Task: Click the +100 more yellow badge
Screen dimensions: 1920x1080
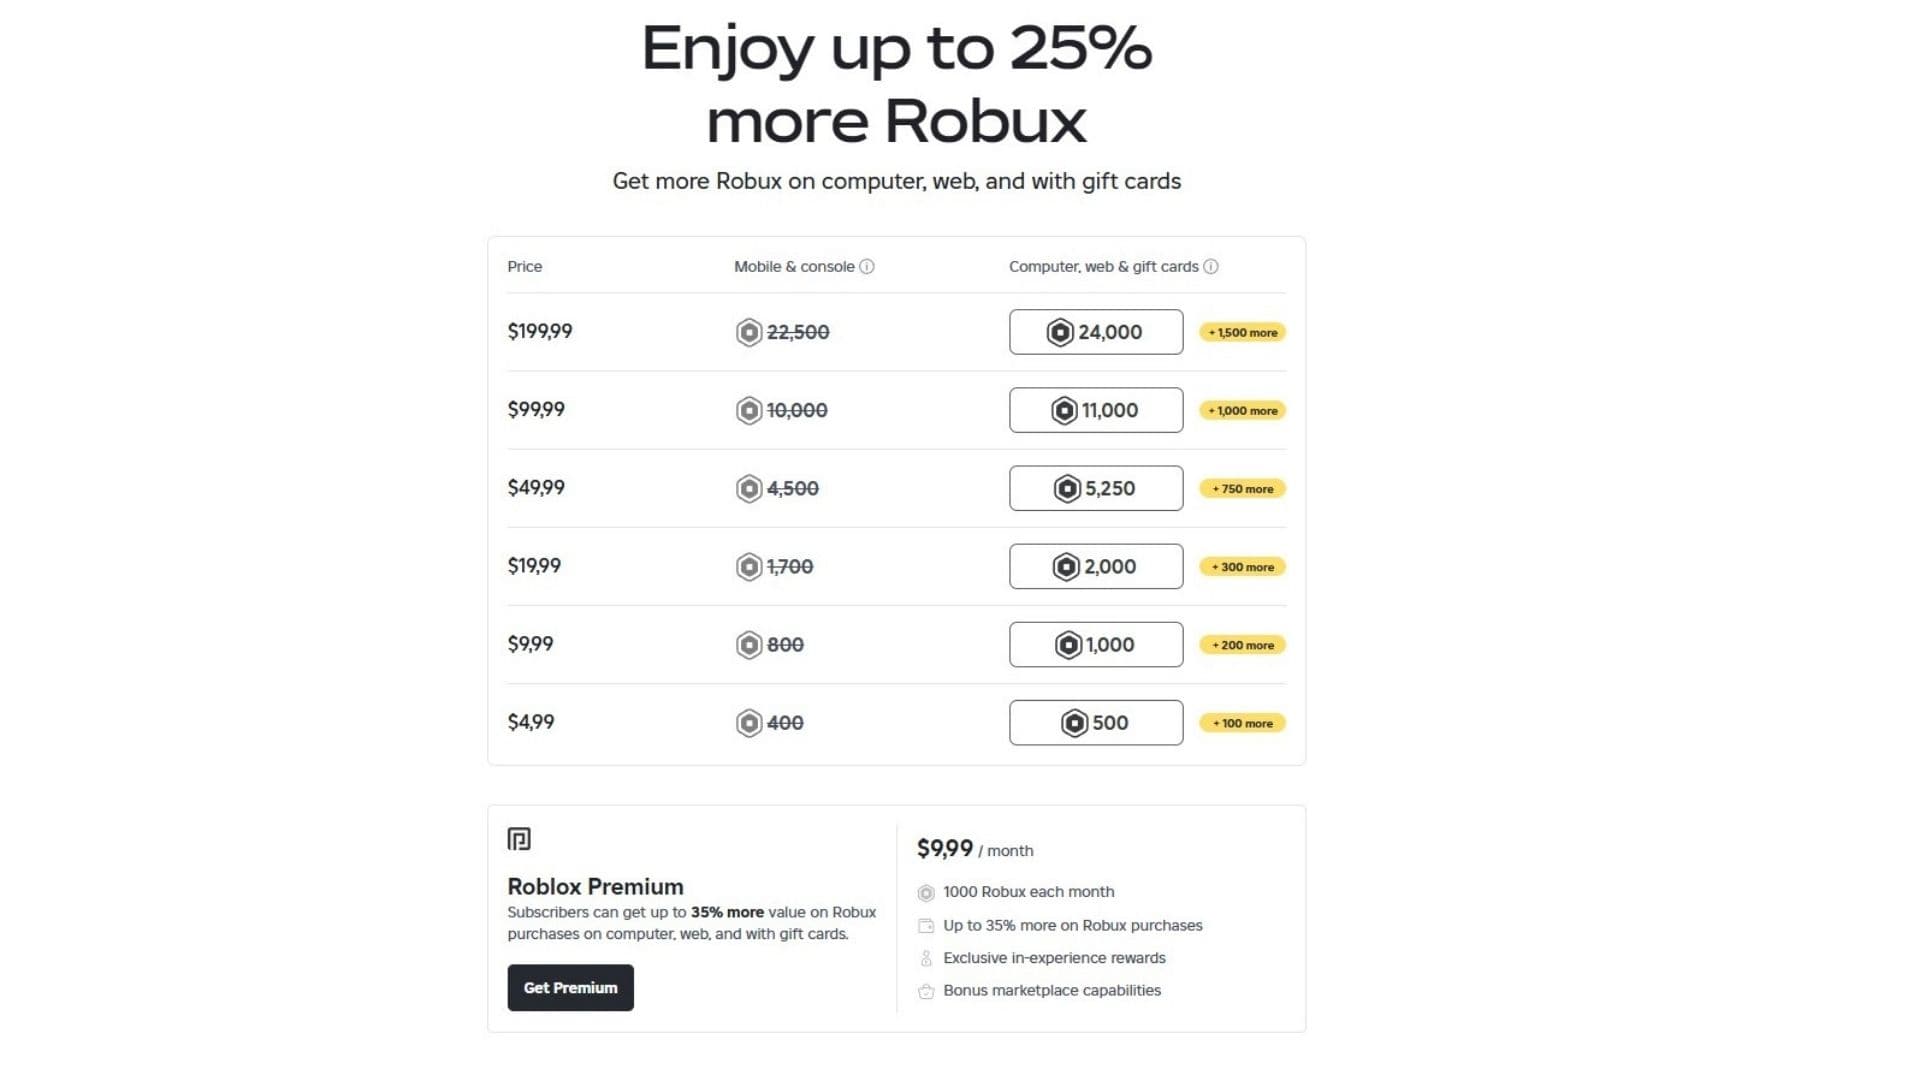Action: click(1243, 723)
